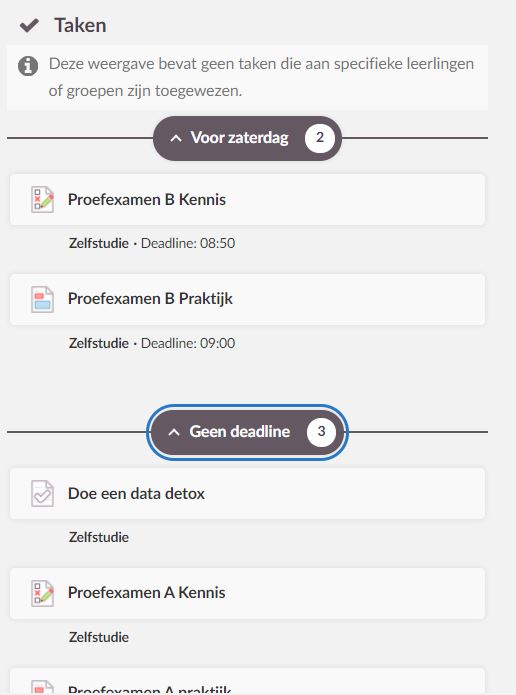Open the Proefexamen A Kennis task
Screen dimensions: 516x695
click(x=247, y=593)
